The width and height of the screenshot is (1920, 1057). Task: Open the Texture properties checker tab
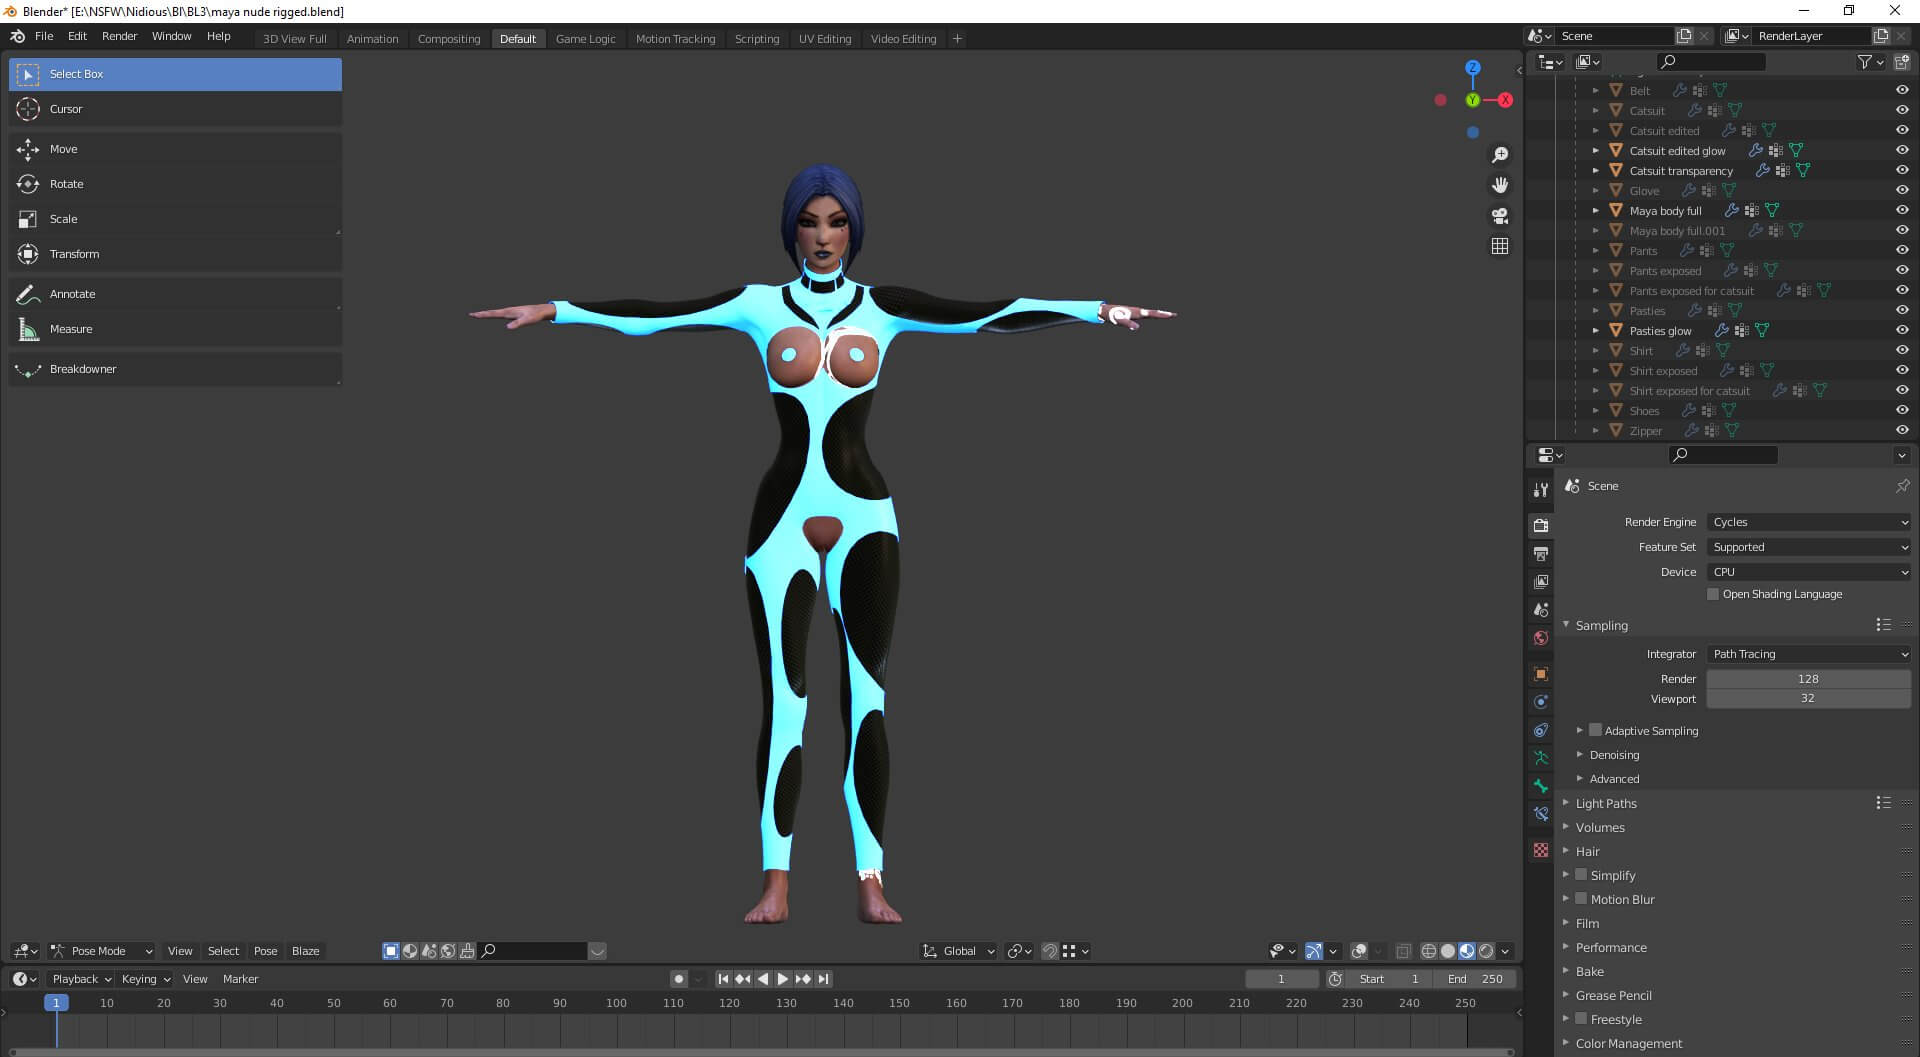pyautogui.click(x=1541, y=850)
